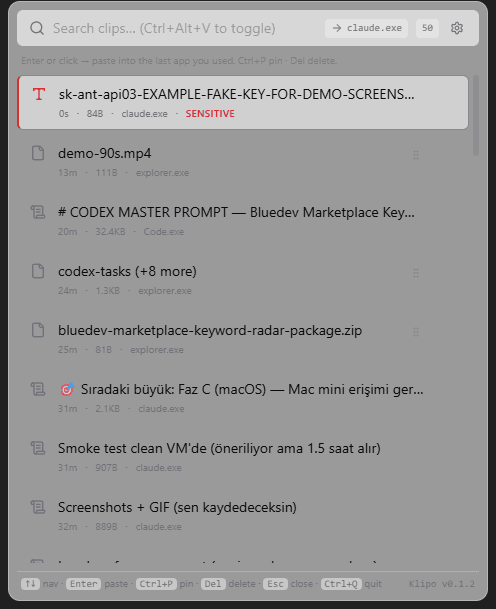Focus the Search clips input field
The width and height of the screenshot is (496, 609).
(x=186, y=28)
